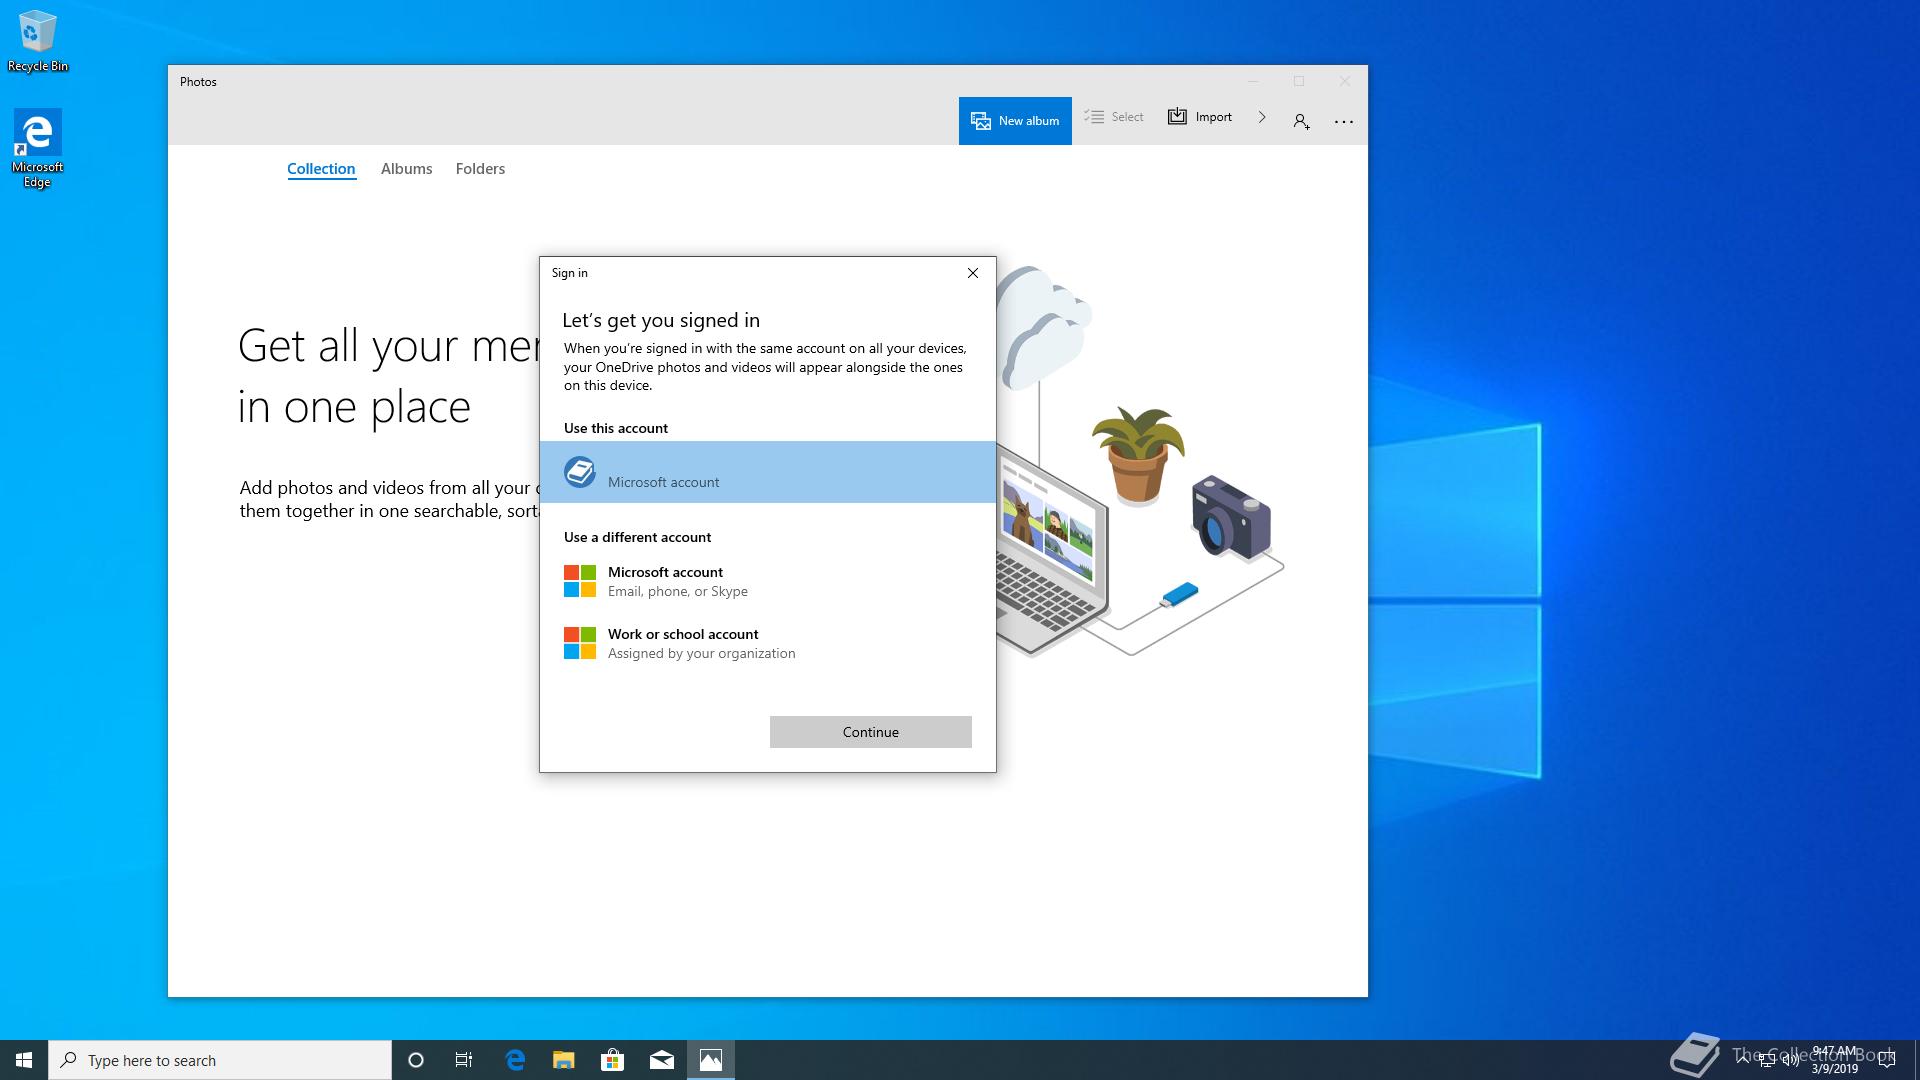Viewport: 1920px width, 1080px height.
Task: Open Task View on taskbar
Action: coord(464,1060)
